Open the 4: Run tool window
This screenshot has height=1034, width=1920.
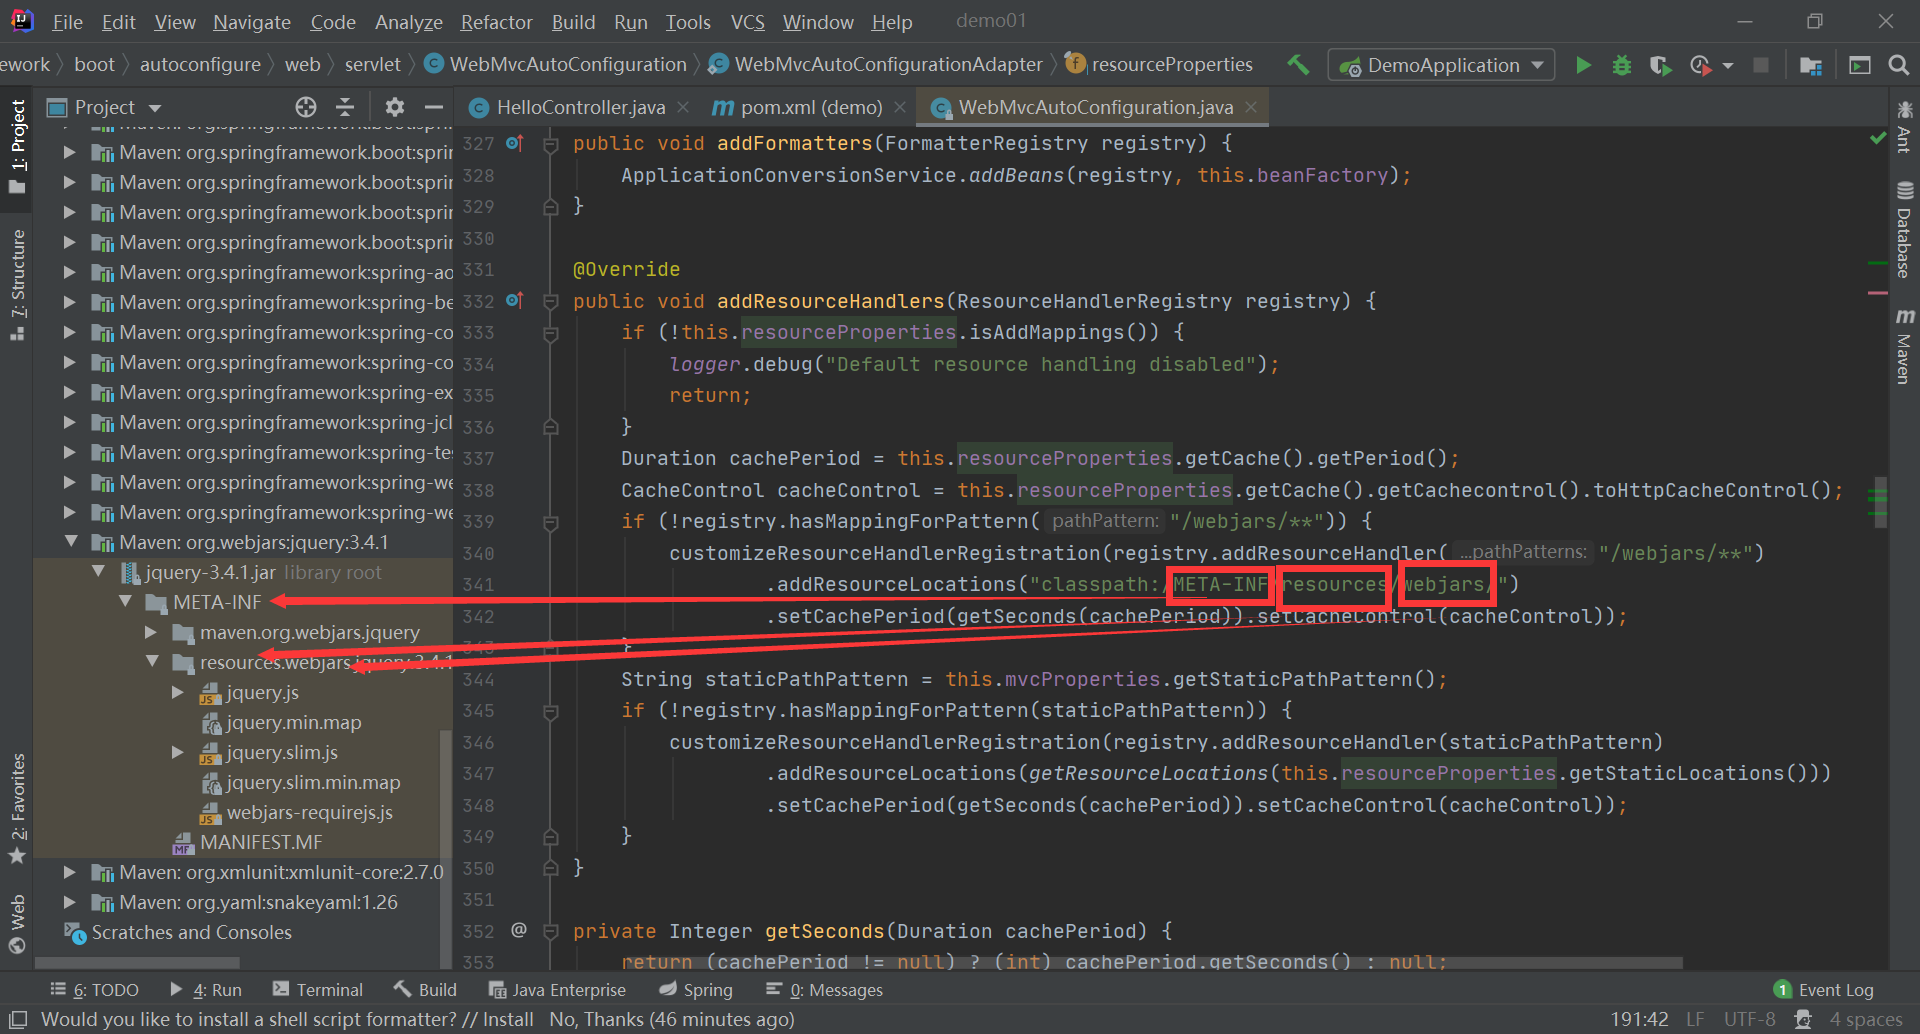tap(205, 990)
